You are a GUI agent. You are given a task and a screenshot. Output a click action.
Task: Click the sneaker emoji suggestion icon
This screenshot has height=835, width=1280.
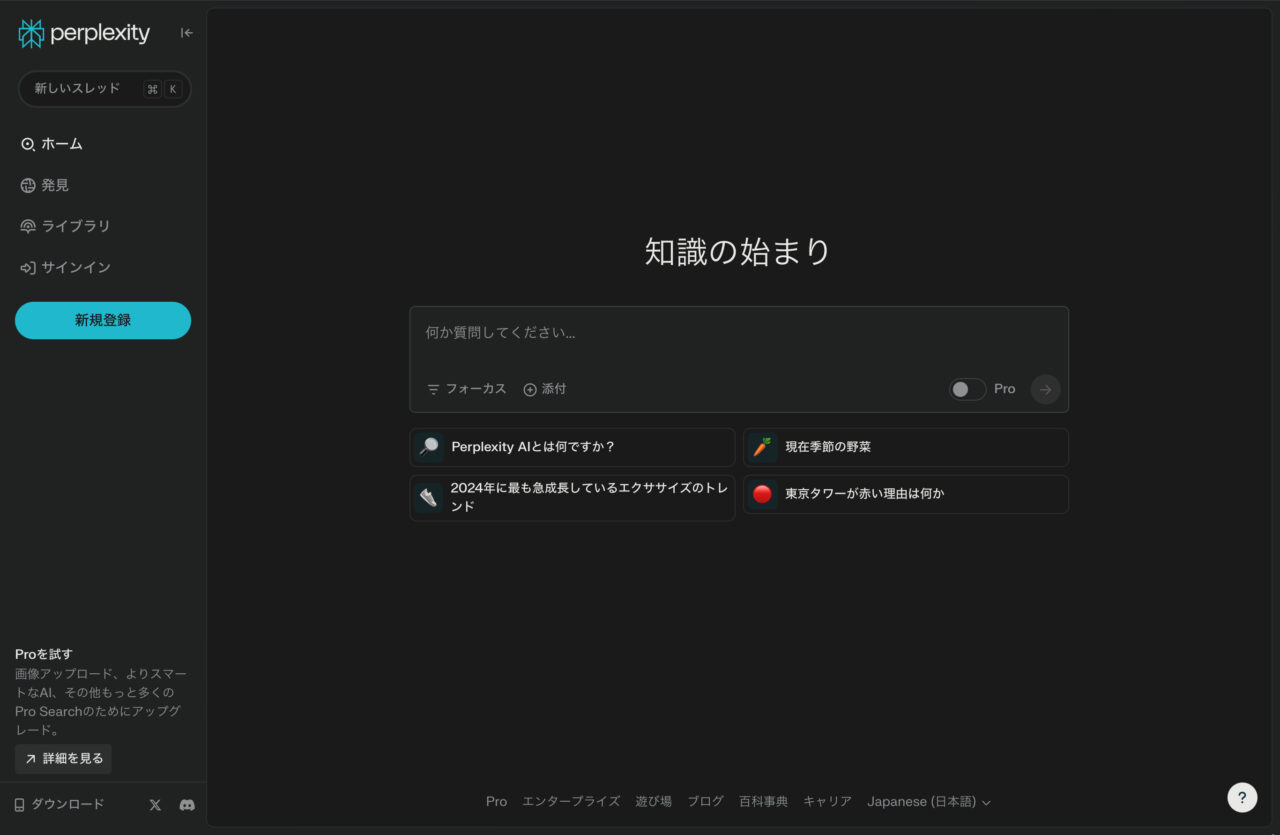429,497
